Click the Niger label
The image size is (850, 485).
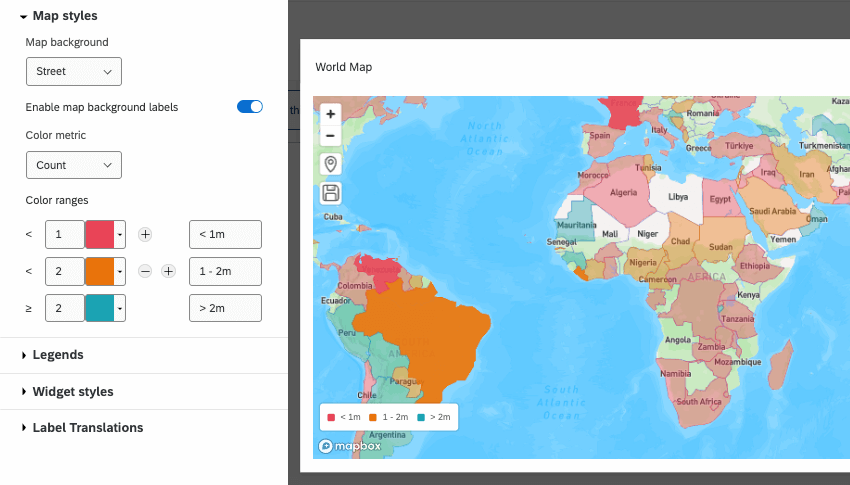point(648,234)
